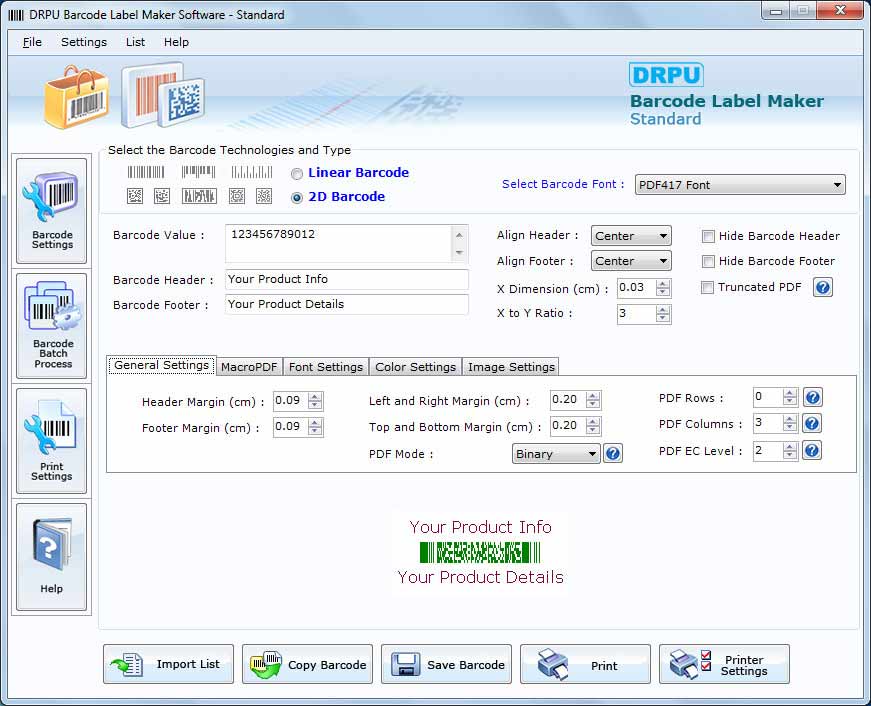
Task: Open the File menu
Action: 32,42
